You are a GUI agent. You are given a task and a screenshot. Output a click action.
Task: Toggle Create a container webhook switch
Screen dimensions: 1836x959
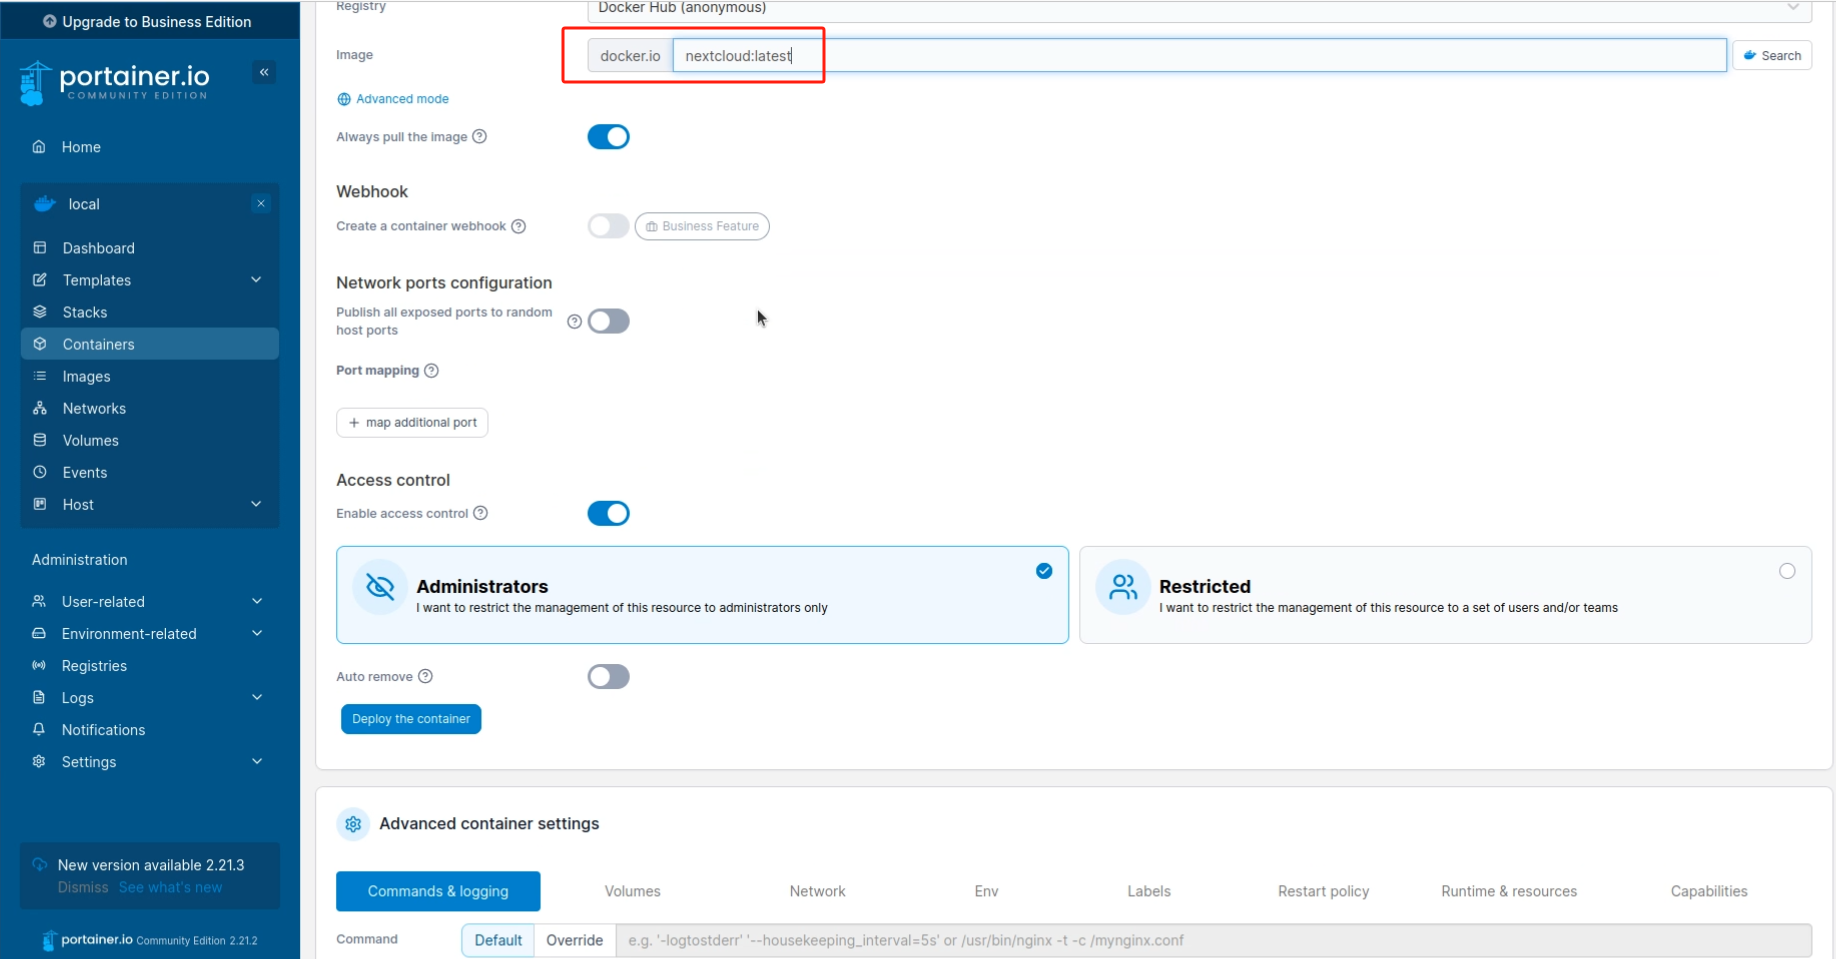click(608, 226)
